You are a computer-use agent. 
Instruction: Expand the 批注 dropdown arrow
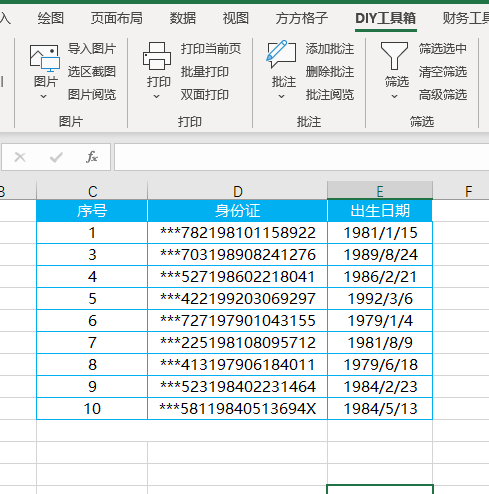click(x=282, y=97)
